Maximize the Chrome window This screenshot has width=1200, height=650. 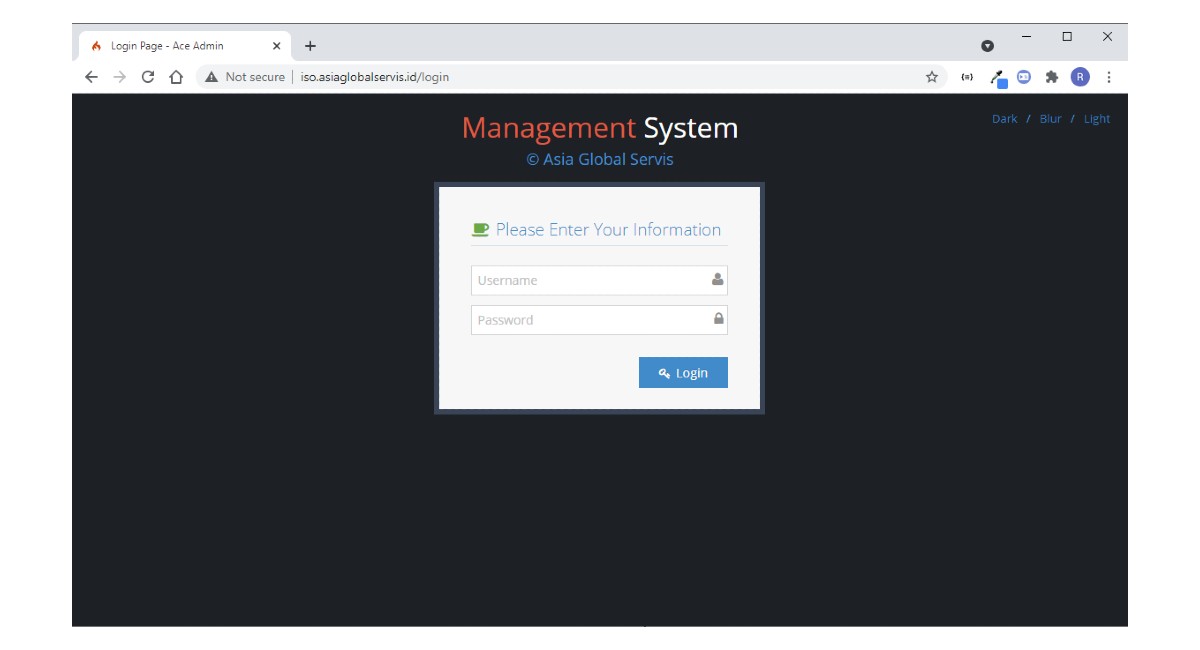(1067, 37)
